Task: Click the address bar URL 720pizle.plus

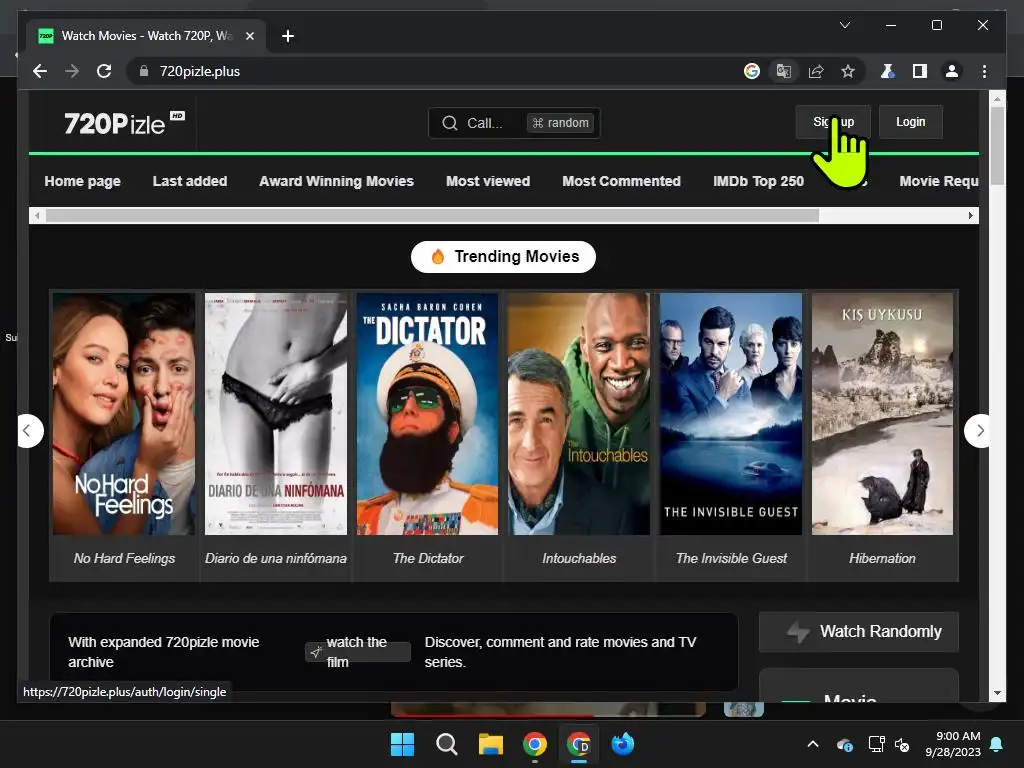Action: point(200,71)
